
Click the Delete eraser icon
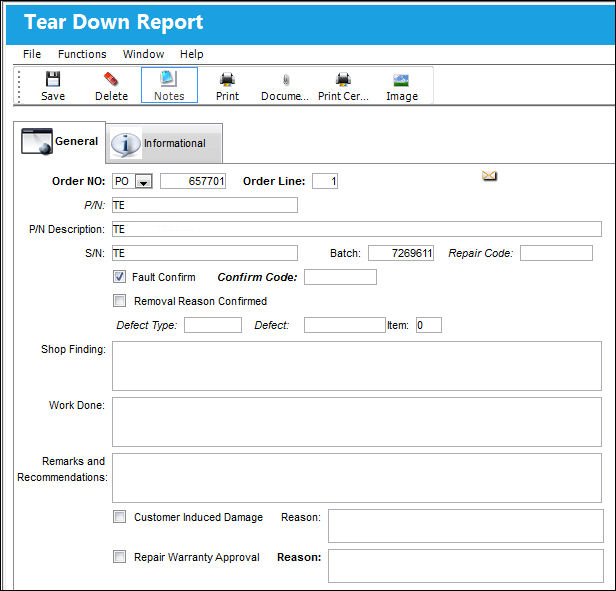(x=111, y=79)
